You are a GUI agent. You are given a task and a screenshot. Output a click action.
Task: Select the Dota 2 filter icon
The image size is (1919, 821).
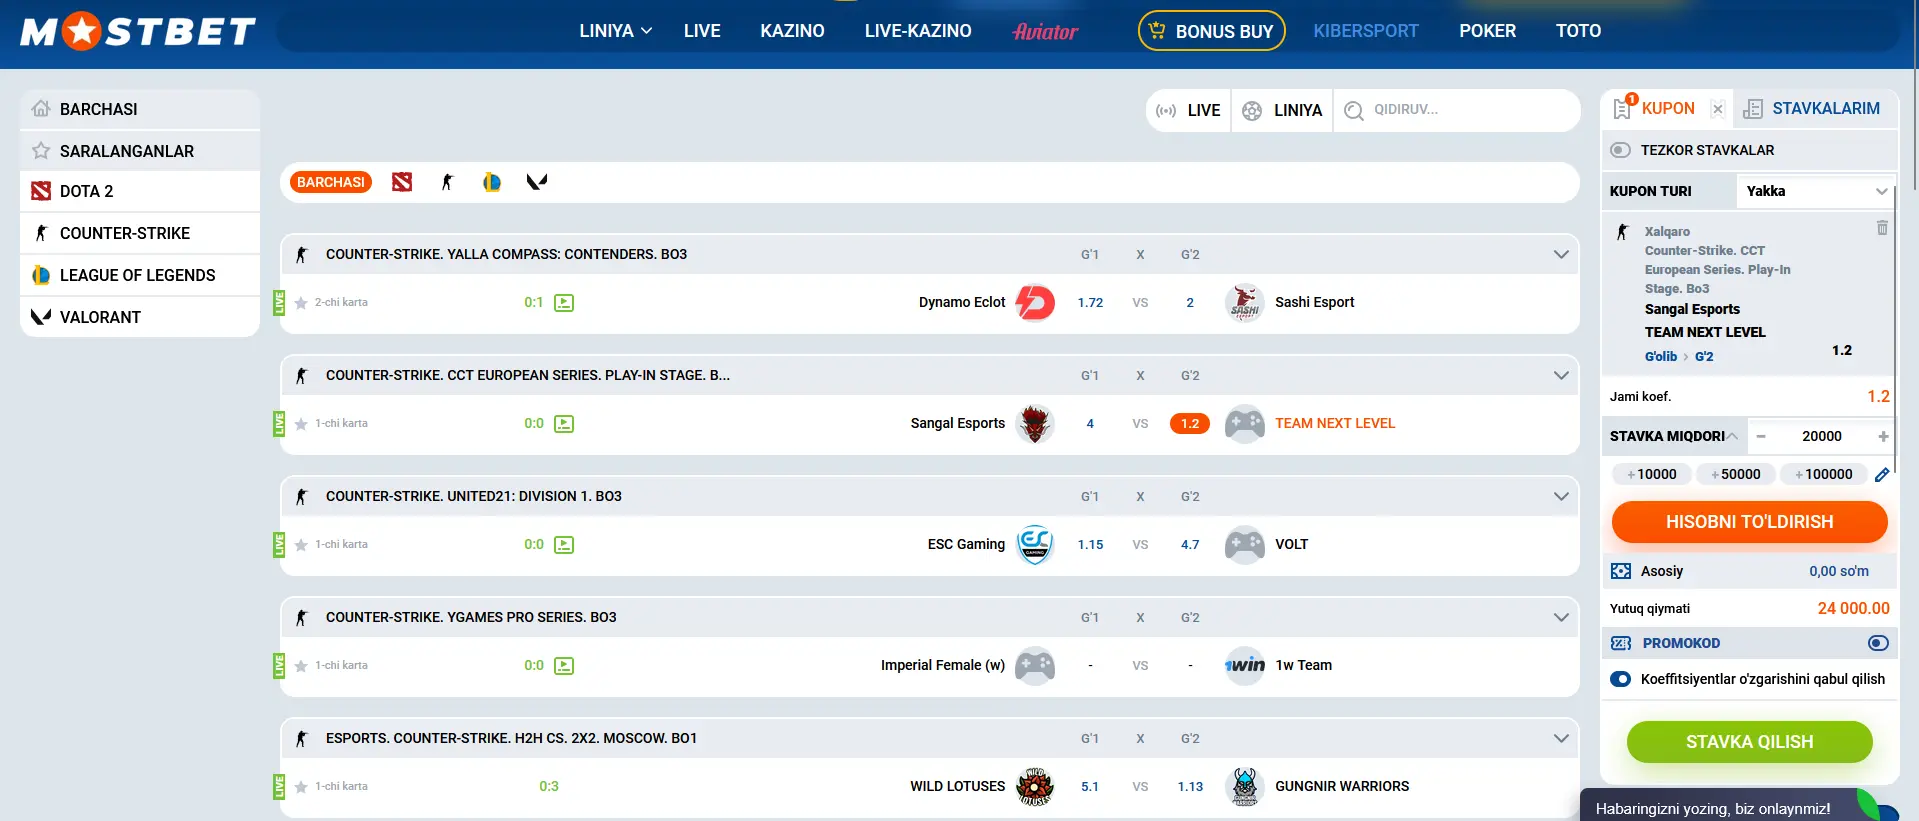[402, 182]
